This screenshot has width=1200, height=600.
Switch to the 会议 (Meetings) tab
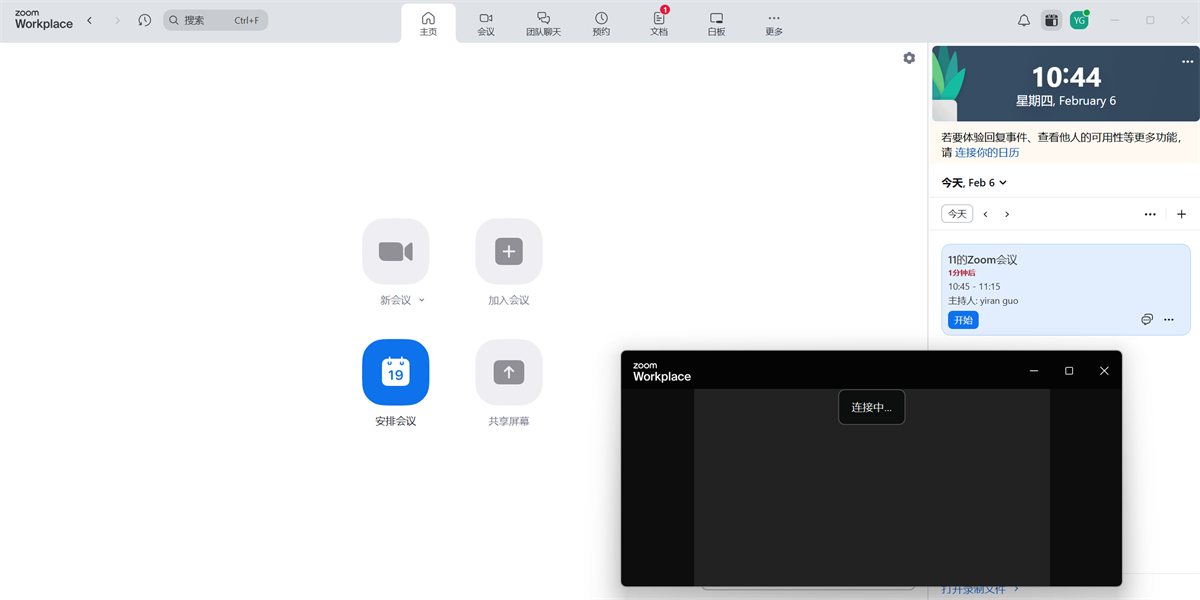point(486,22)
